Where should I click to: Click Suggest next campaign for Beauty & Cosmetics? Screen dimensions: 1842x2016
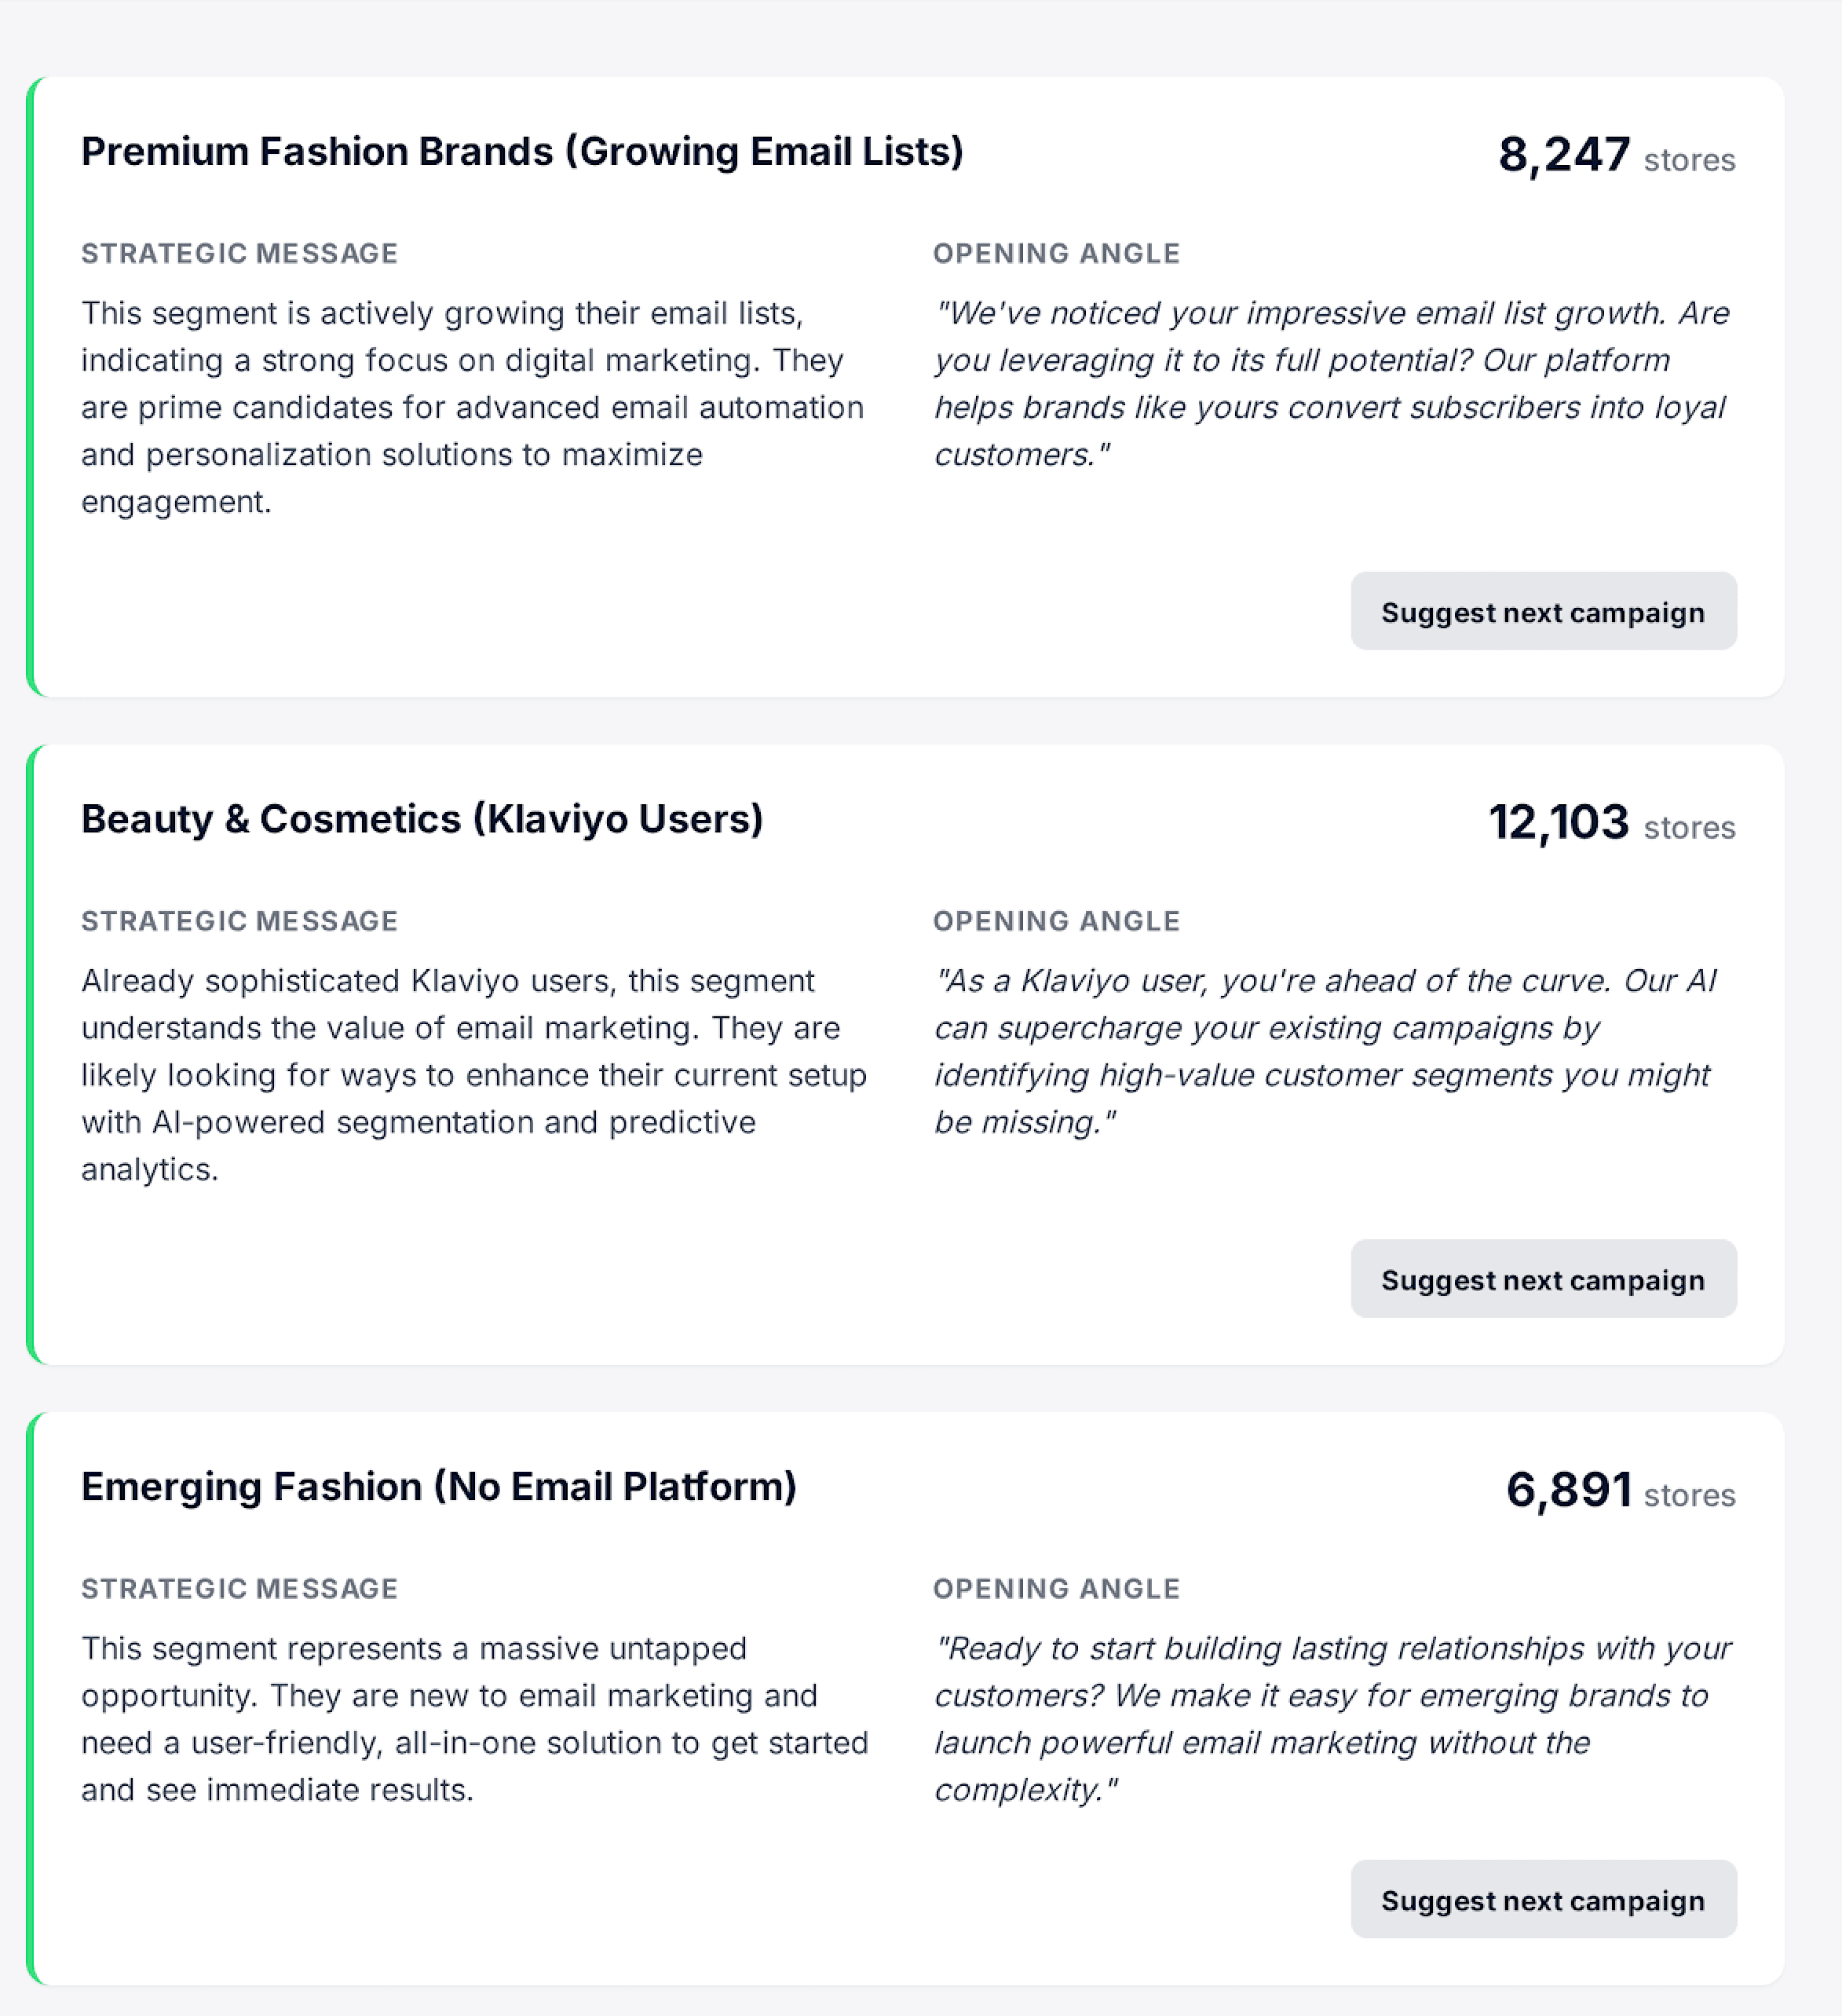click(1542, 1279)
